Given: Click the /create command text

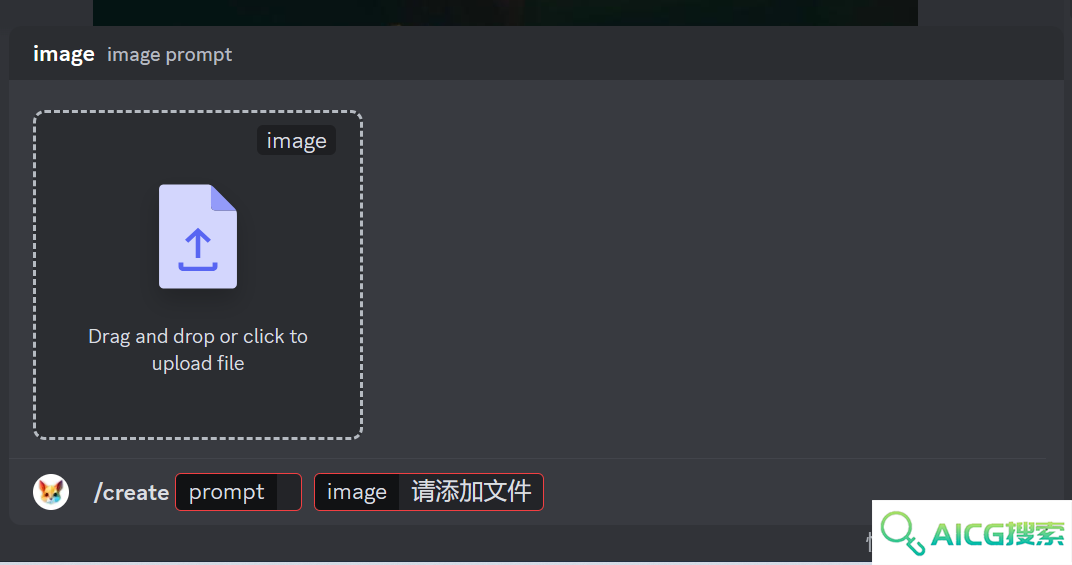Looking at the screenshot, I should coord(131,492).
